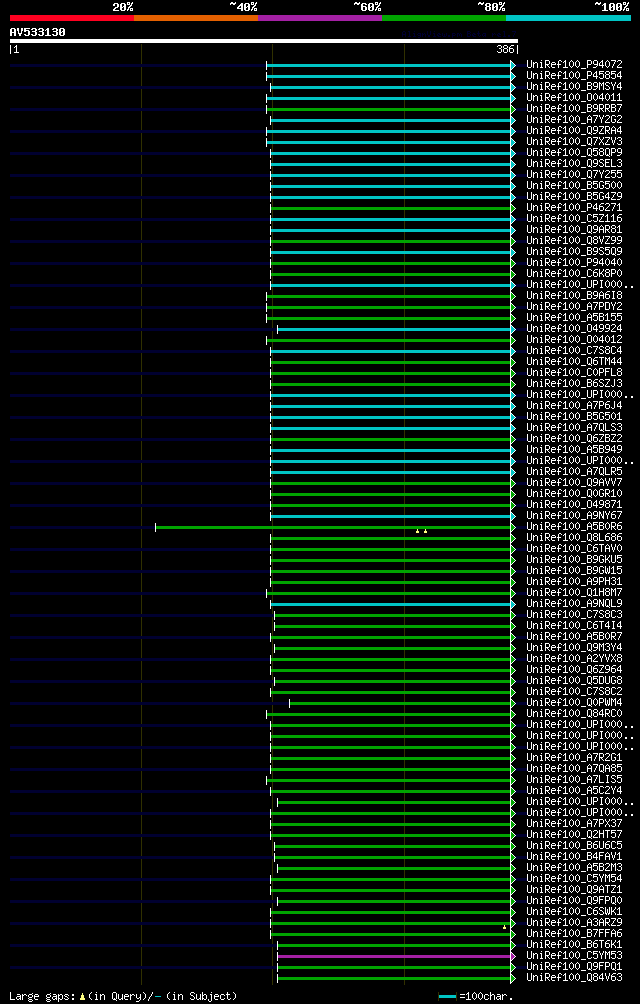This screenshot has width=640, height=1004.
Task: Click the purple ~60% legend segment
Action: click(320, 18)
